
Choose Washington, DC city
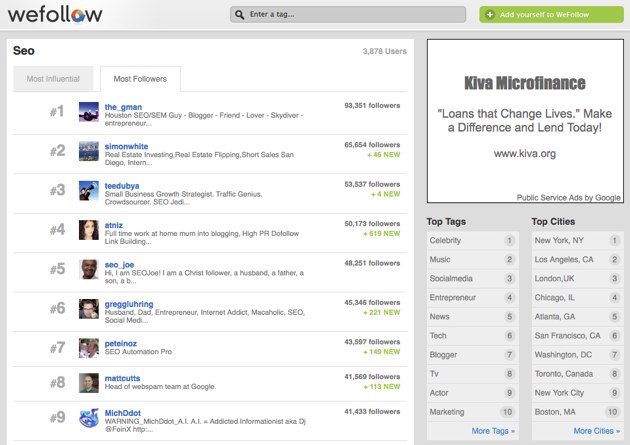click(577, 355)
